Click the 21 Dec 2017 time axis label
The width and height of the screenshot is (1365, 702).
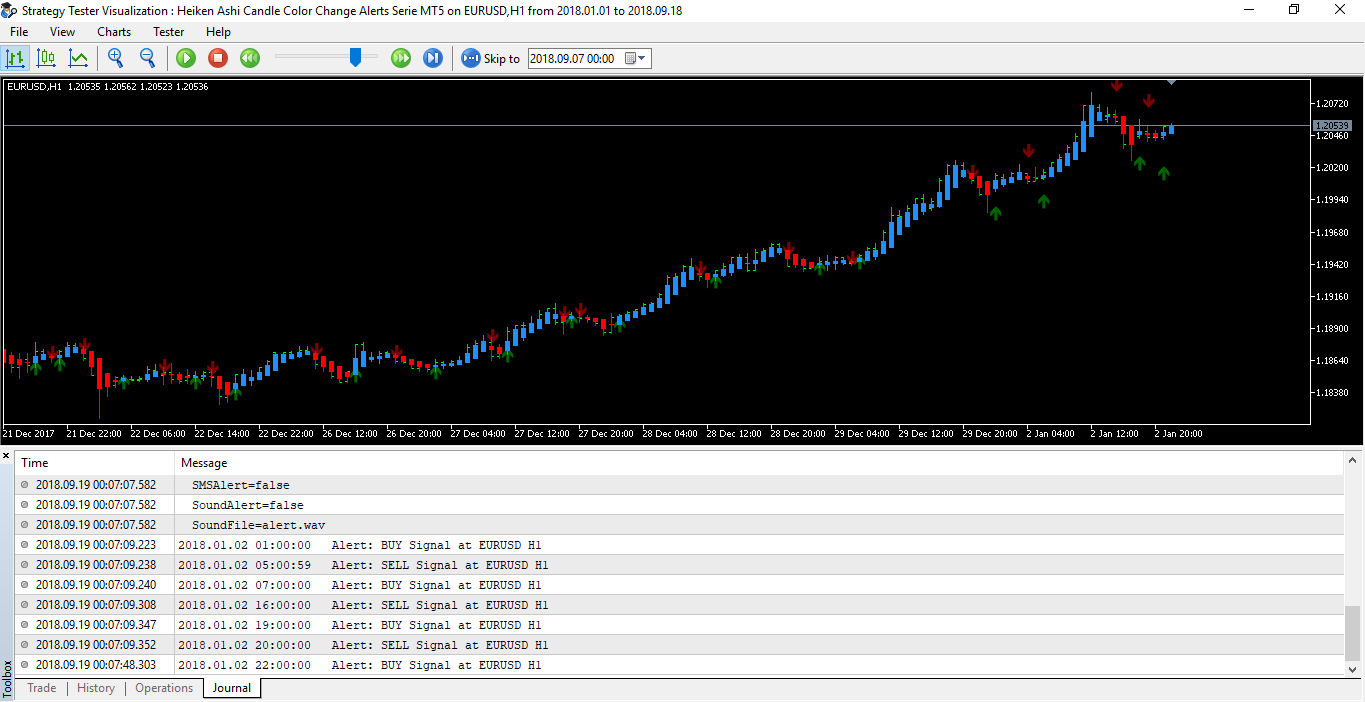tap(29, 434)
